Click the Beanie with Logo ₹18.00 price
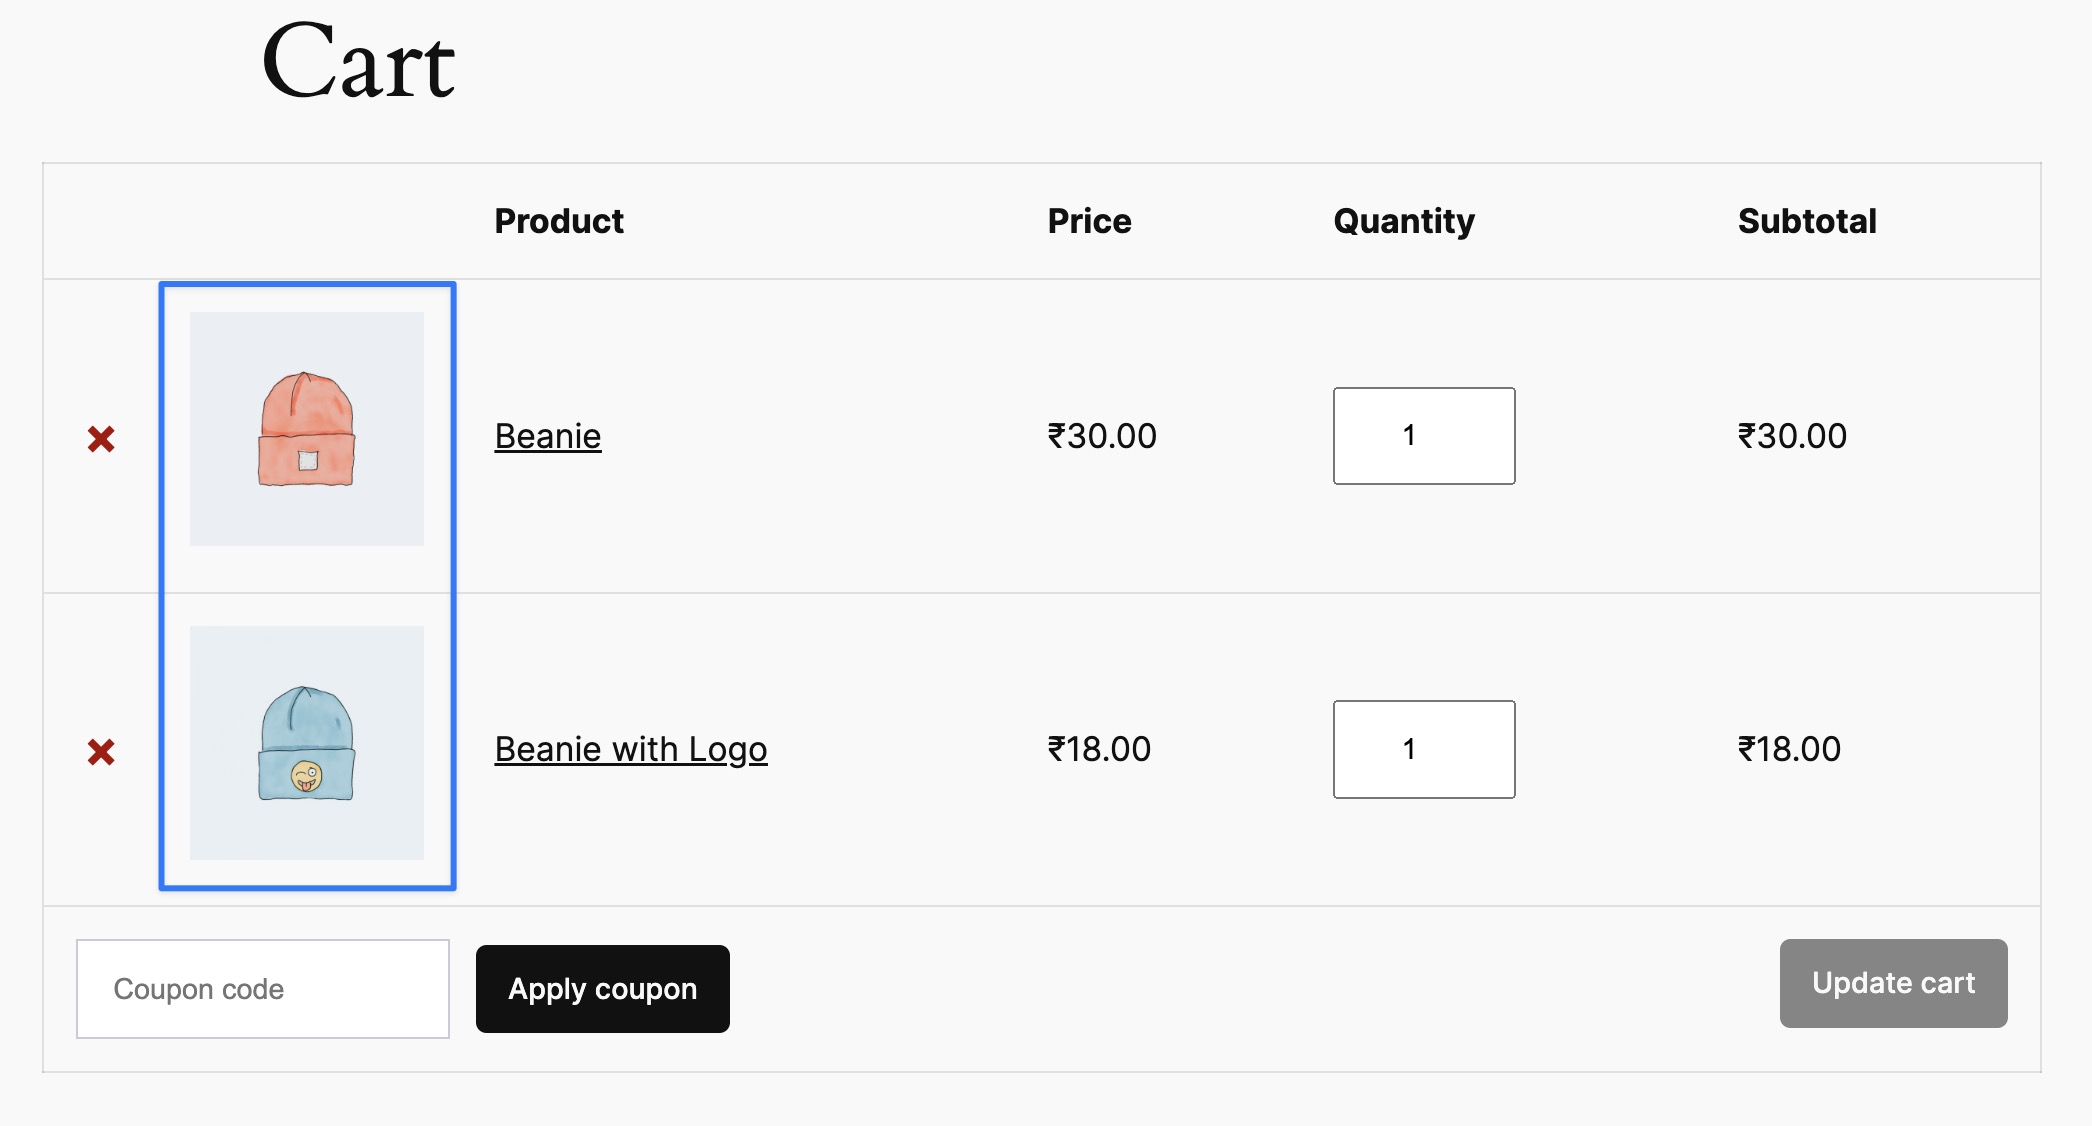Screen dimensions: 2092x1126 coord(1099,749)
